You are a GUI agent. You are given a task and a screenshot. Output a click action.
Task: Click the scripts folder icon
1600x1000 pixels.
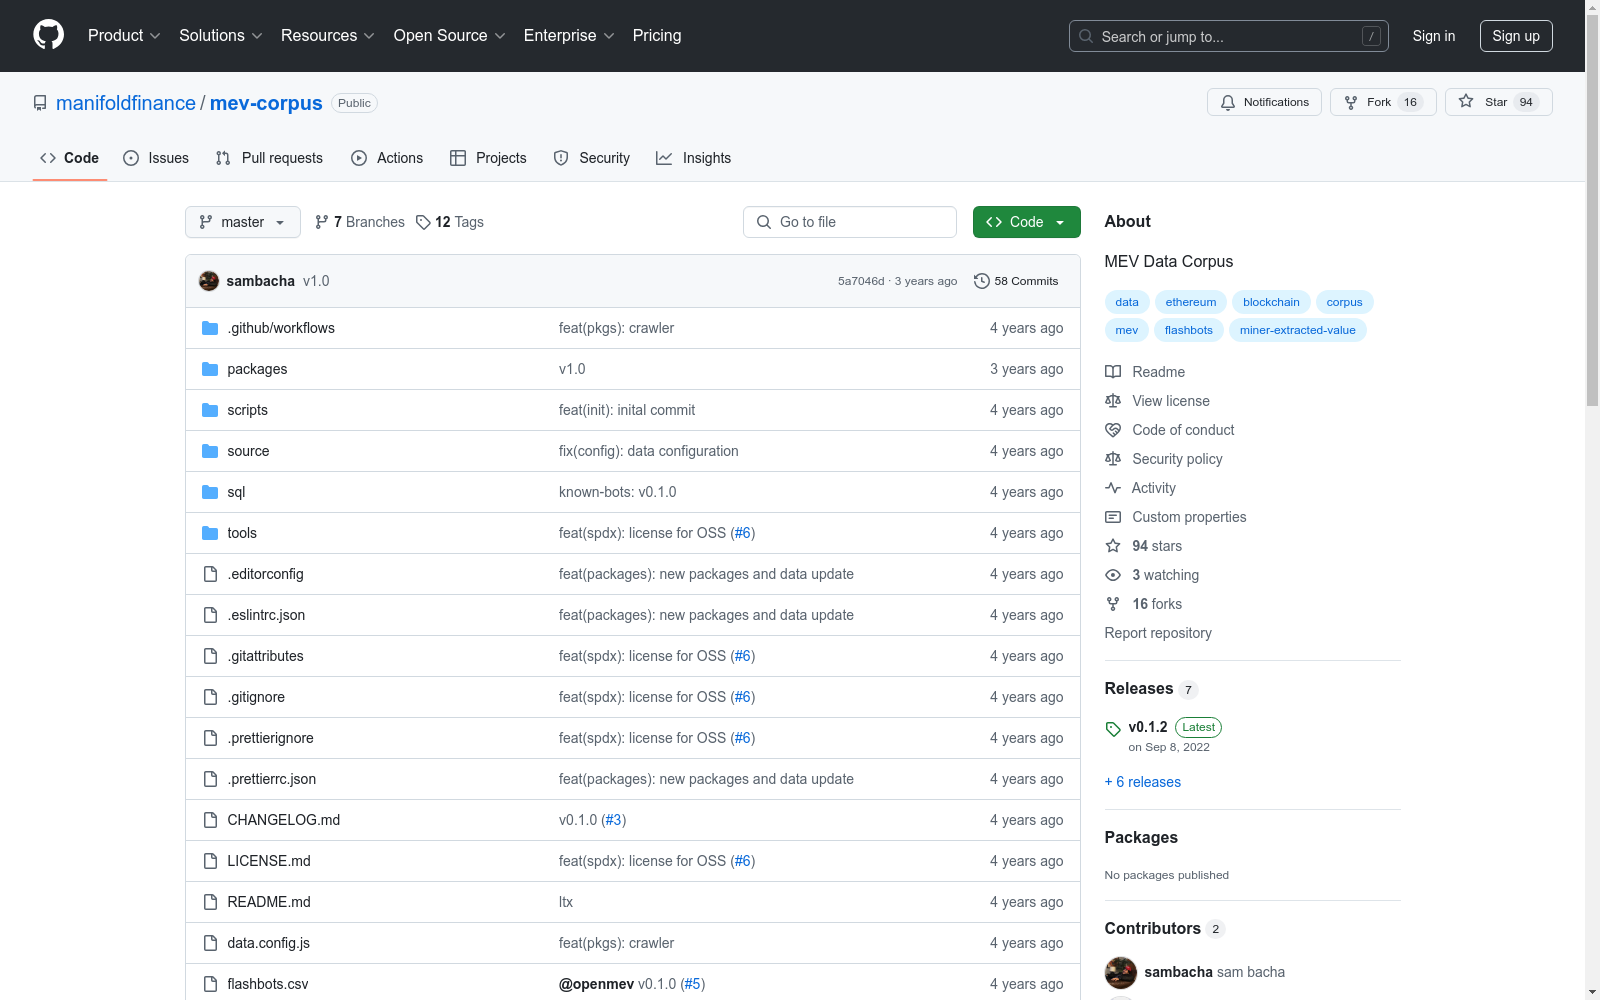pyautogui.click(x=210, y=410)
